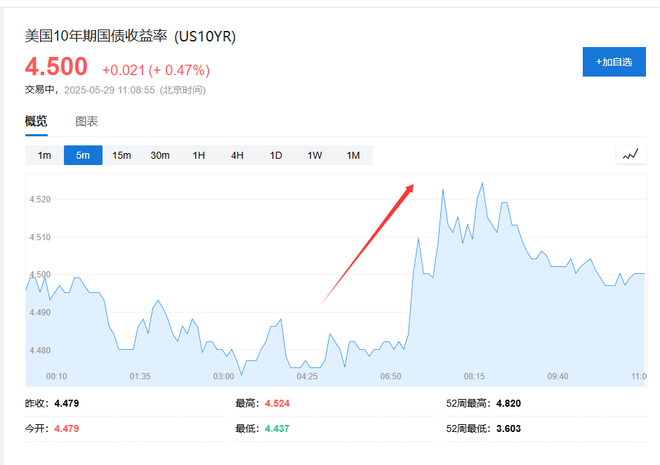Click the 52周最低 value 3.603
Screen dimensions: 660x465
coord(508,428)
